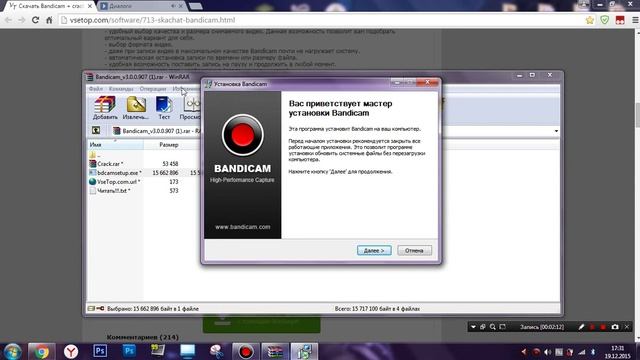Click Комментариев (214) heading on webpage

point(142,337)
